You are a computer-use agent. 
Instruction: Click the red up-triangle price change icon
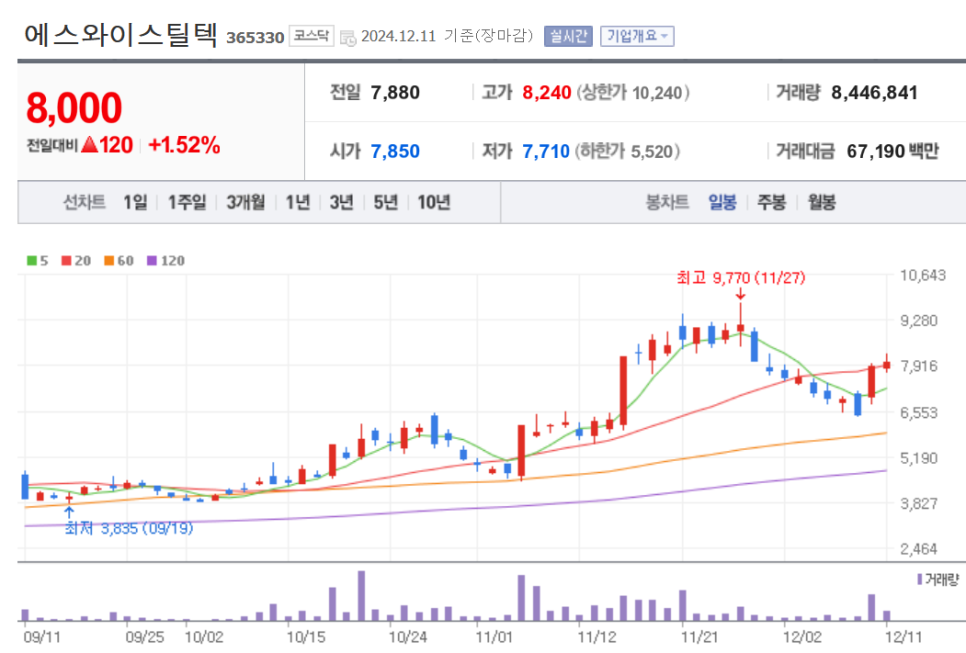[89, 145]
